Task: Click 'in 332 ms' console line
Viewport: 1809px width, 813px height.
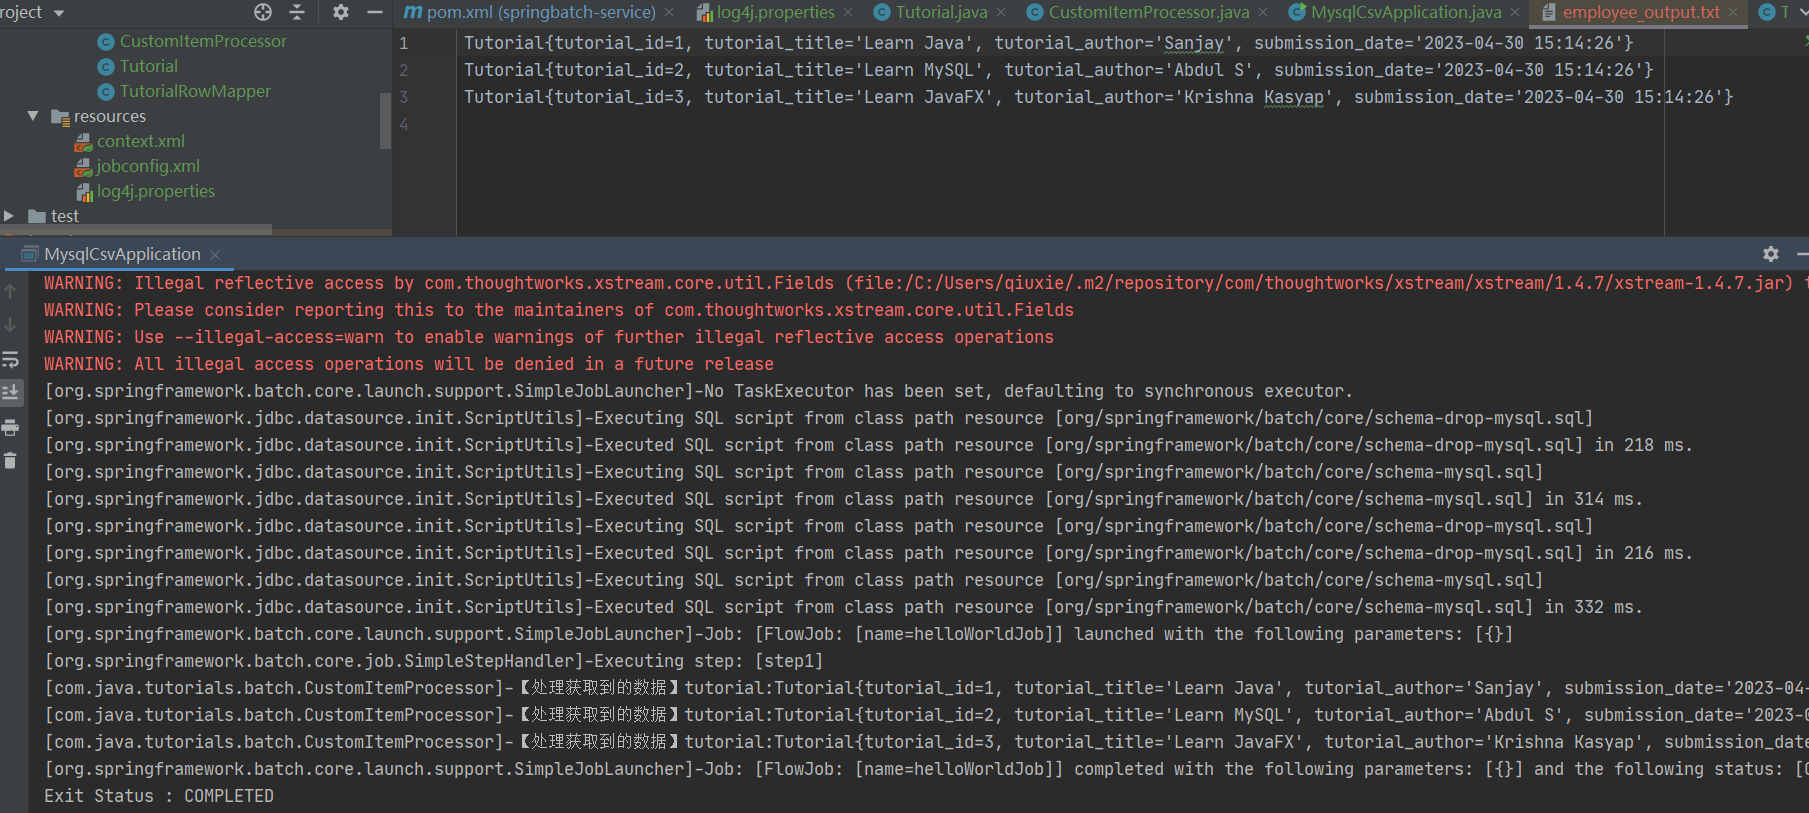Action: click(844, 607)
